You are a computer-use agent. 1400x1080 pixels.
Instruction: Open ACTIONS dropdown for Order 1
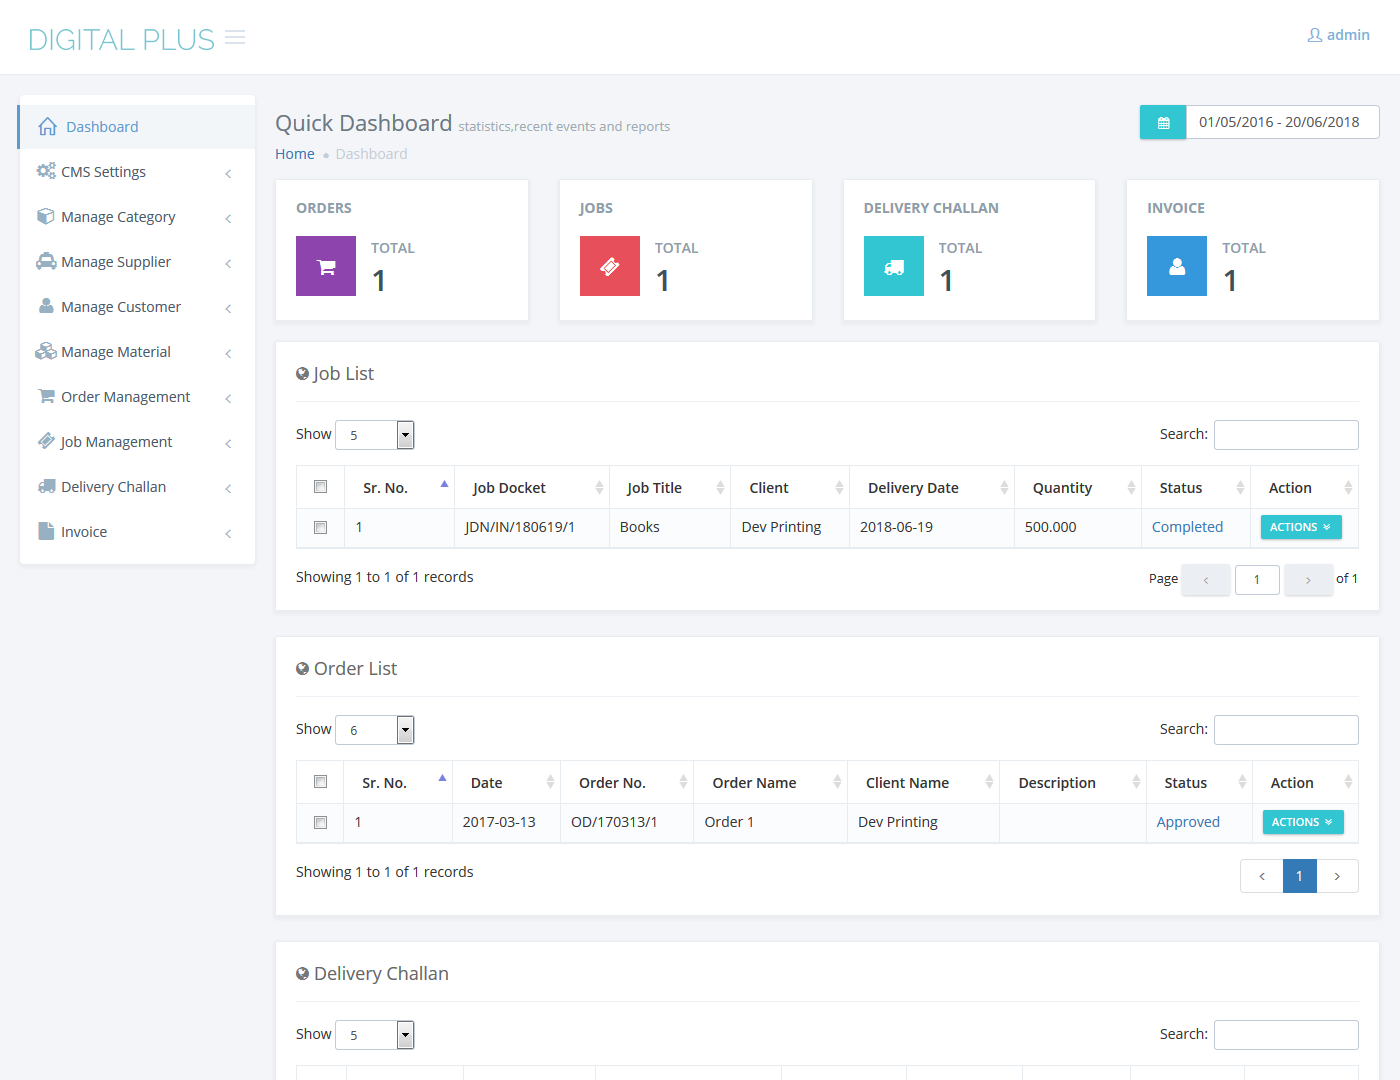[1303, 822]
